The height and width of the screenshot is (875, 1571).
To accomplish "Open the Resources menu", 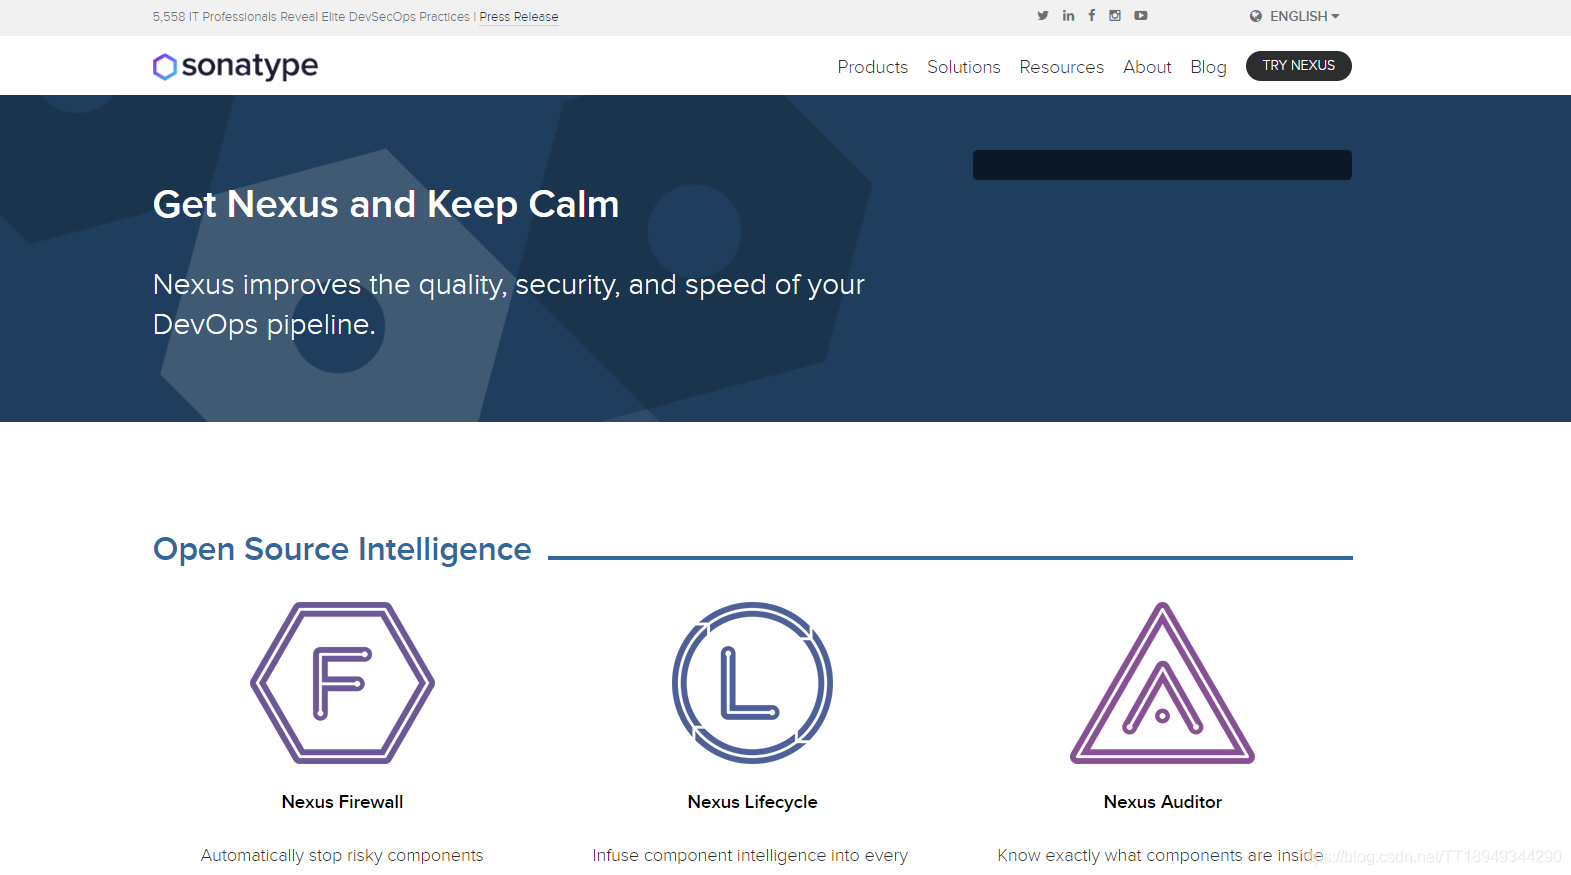I will click(x=1062, y=67).
